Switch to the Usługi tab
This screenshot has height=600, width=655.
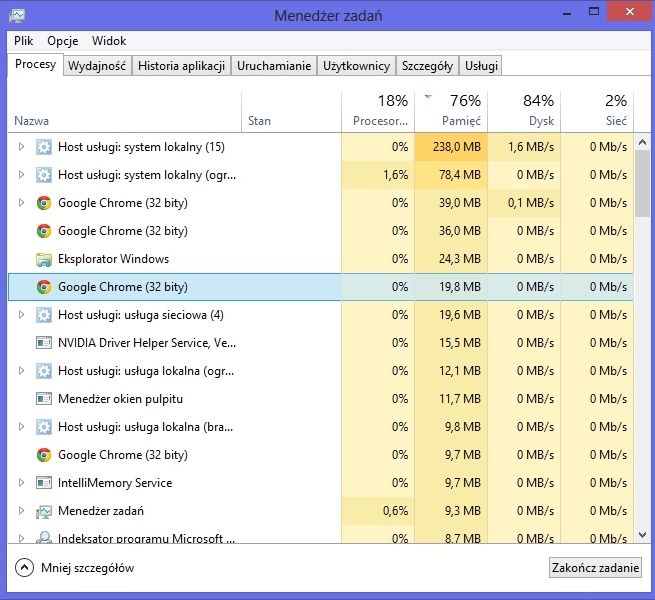481,66
